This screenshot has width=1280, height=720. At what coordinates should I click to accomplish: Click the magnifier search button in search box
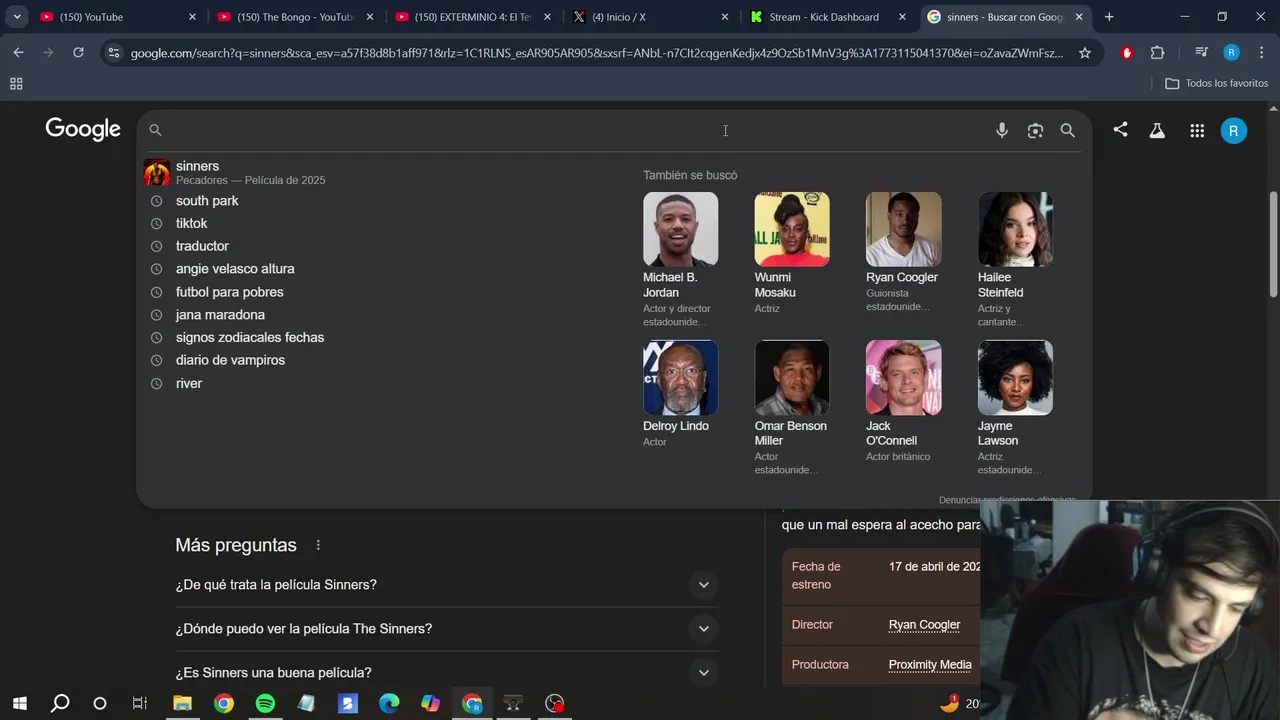(x=1068, y=130)
